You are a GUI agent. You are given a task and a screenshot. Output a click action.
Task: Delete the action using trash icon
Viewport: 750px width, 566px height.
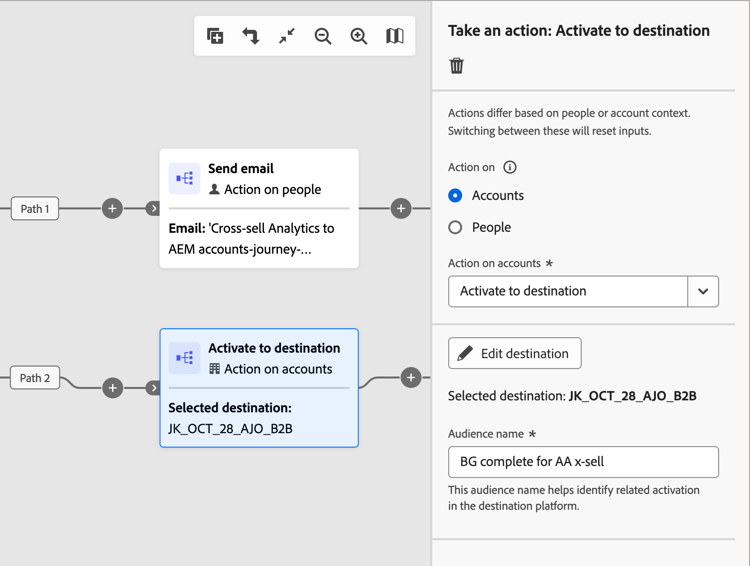pyautogui.click(x=457, y=66)
